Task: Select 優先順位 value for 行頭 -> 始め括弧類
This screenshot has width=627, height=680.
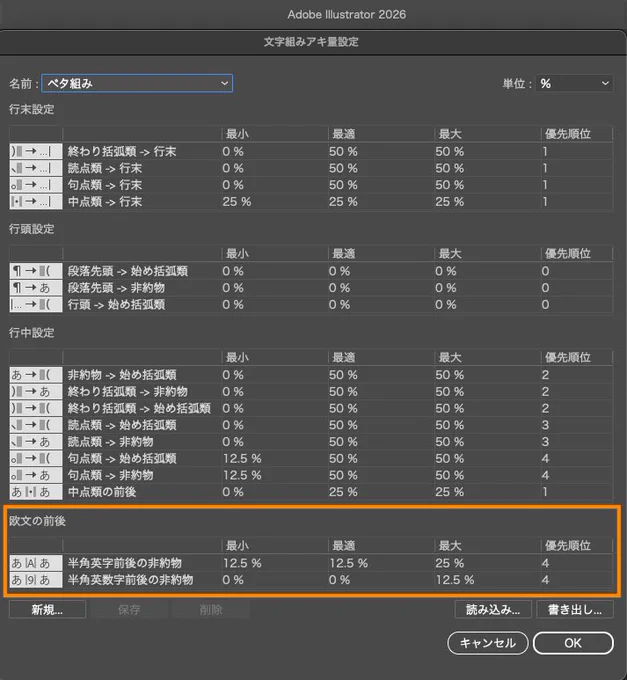Action: (545, 305)
